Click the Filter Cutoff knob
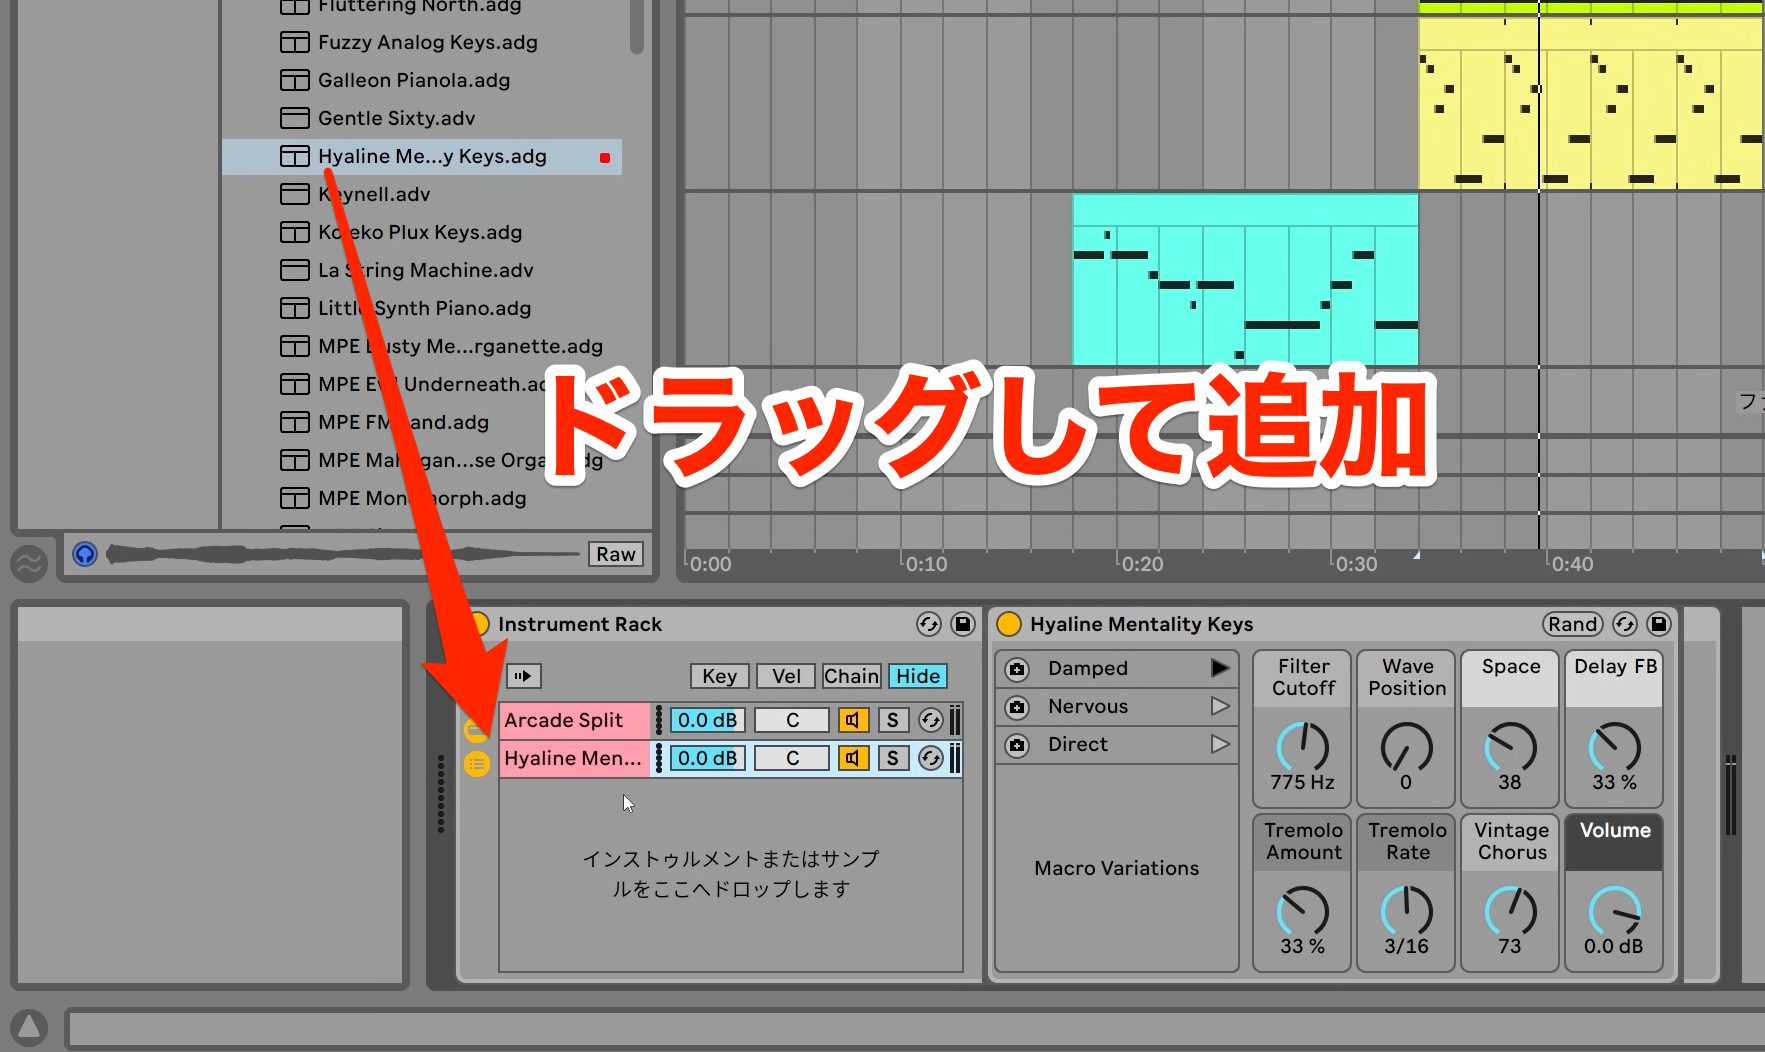This screenshot has width=1765, height=1052. pos(1303,747)
